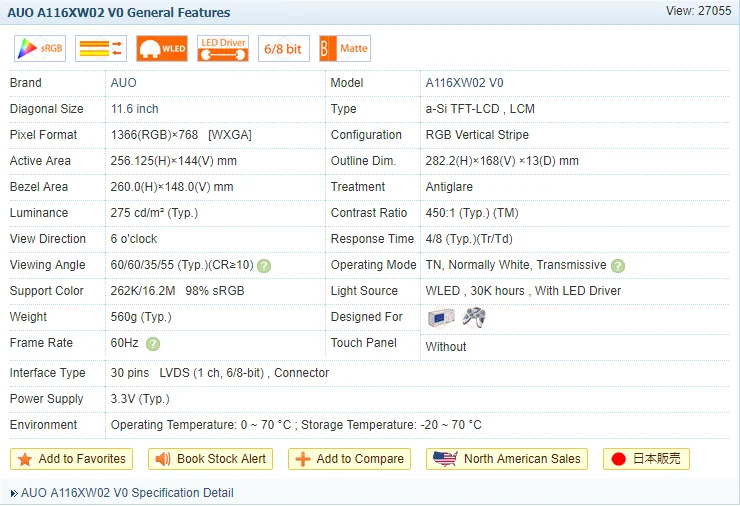This screenshot has width=740, height=506.
Task: Click response time 4/8 (Typ.)(Tr/Td)
Action: point(469,239)
